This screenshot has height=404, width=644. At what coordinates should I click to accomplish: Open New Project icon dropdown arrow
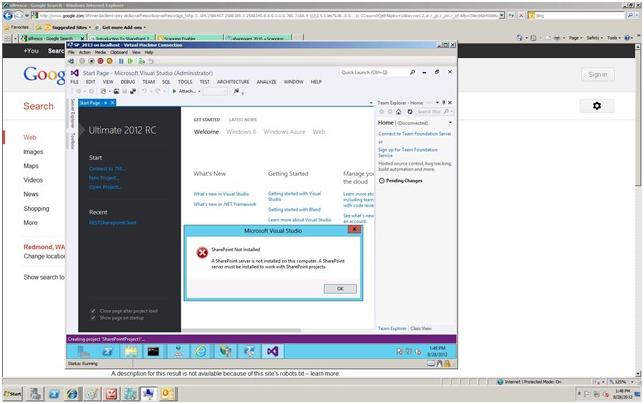109,92
